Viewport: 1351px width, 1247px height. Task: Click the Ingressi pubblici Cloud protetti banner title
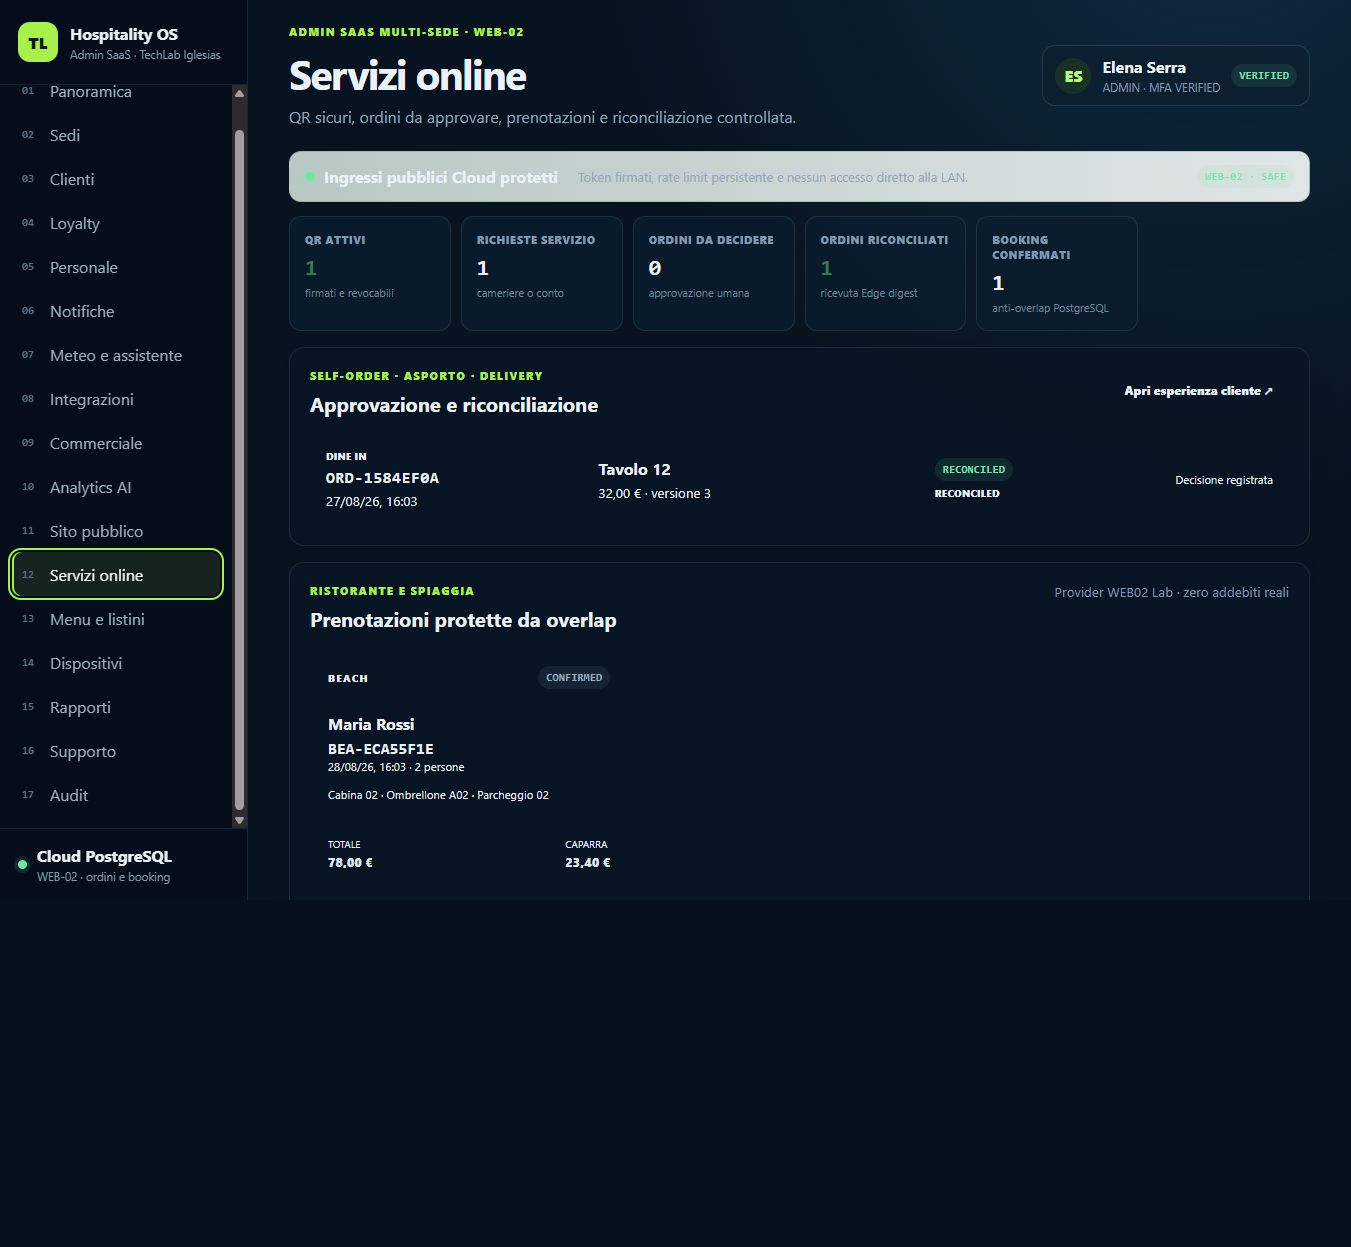click(x=441, y=177)
